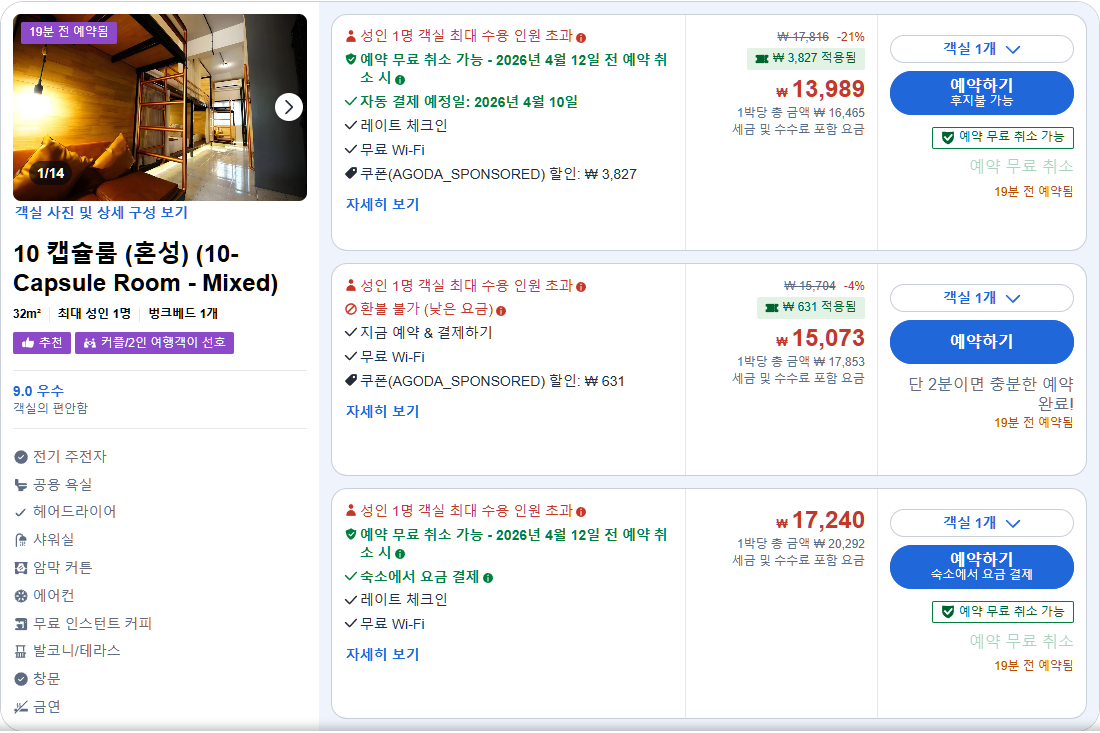Expand the bottom 객실 1개 dropdown
The height and width of the screenshot is (733, 1100).
983,522
